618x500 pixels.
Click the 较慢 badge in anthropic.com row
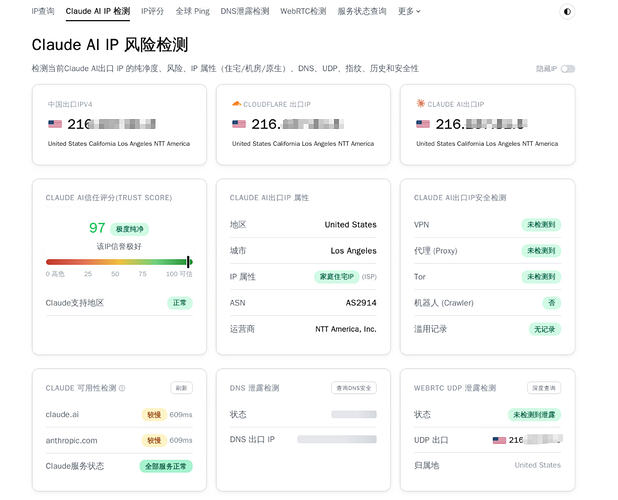point(154,440)
